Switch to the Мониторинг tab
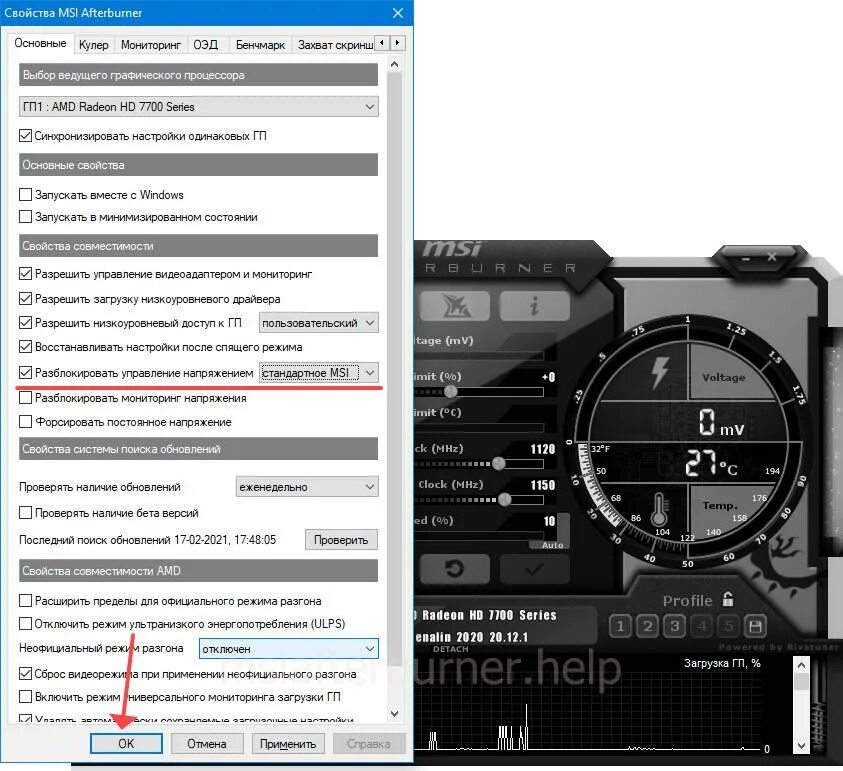Viewport: 843px width, 771px height. point(151,45)
